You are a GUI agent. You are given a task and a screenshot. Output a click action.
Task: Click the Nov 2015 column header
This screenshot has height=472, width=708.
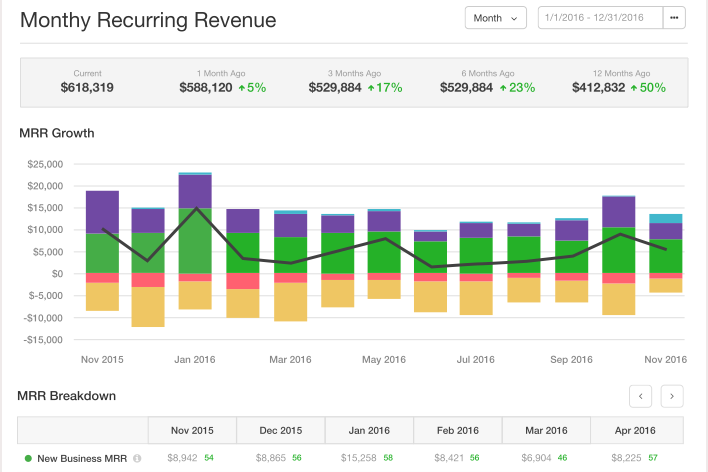point(192,430)
